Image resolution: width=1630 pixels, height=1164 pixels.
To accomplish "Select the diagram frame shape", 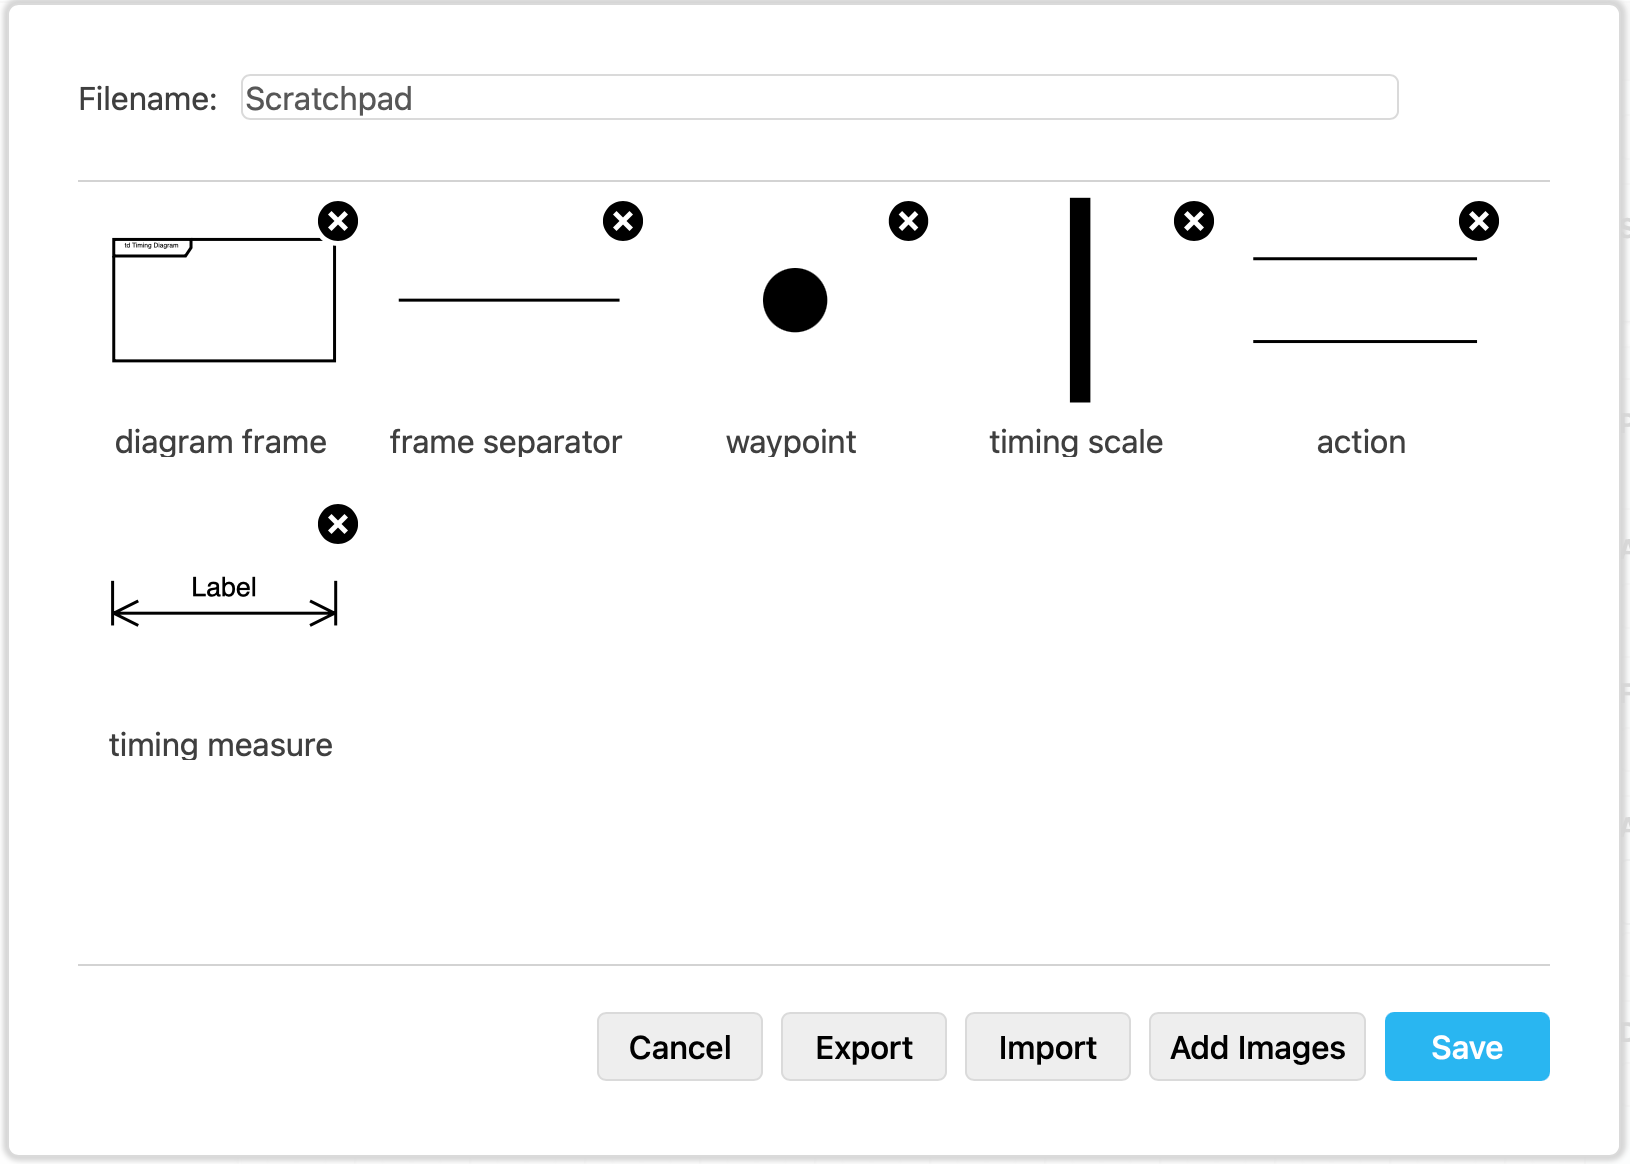I will click(223, 299).
